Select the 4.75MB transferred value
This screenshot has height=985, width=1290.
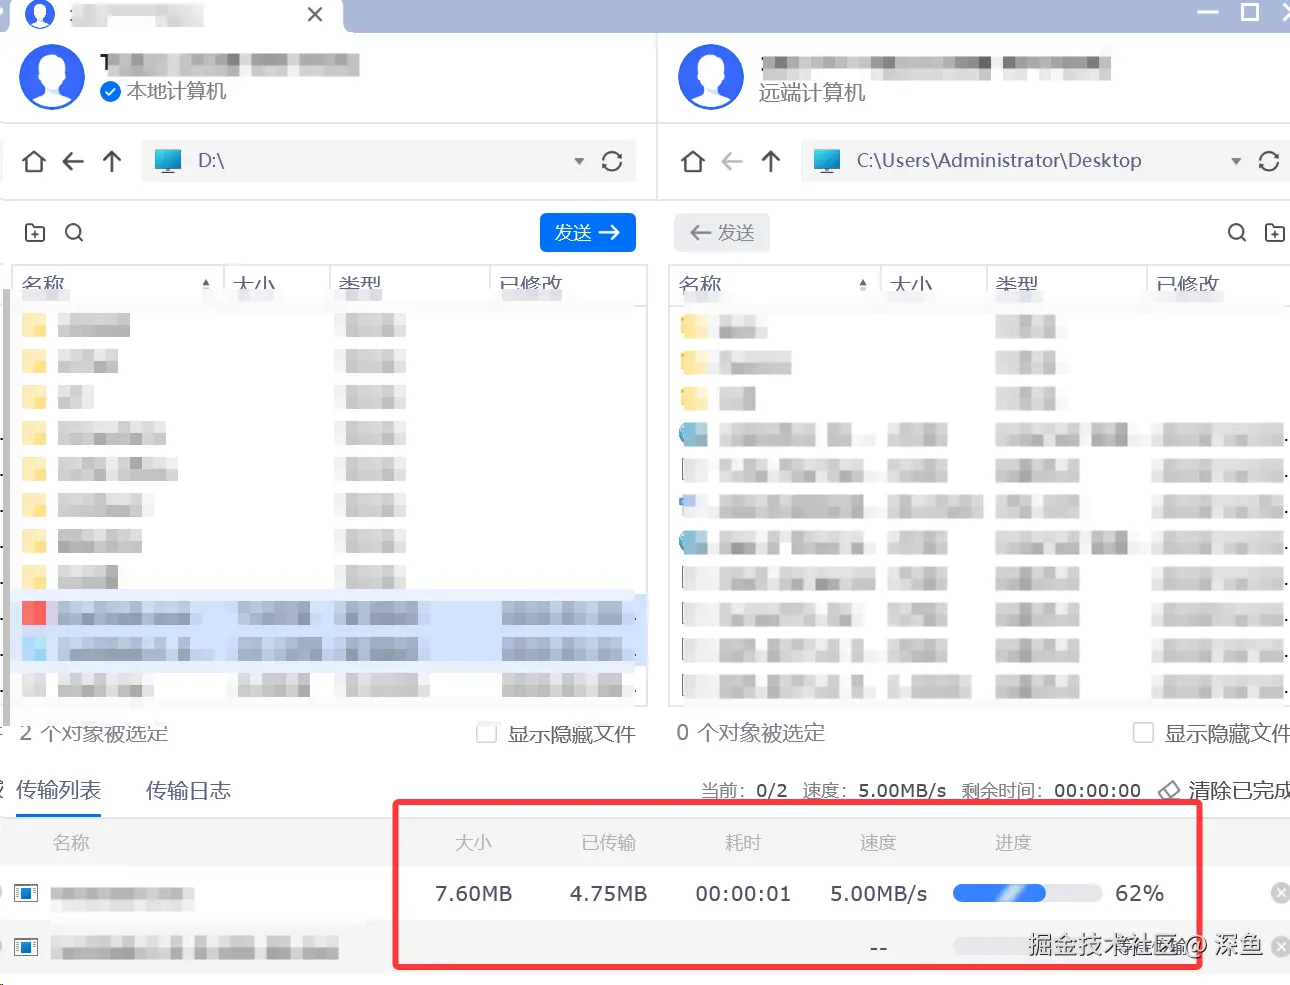tap(608, 893)
